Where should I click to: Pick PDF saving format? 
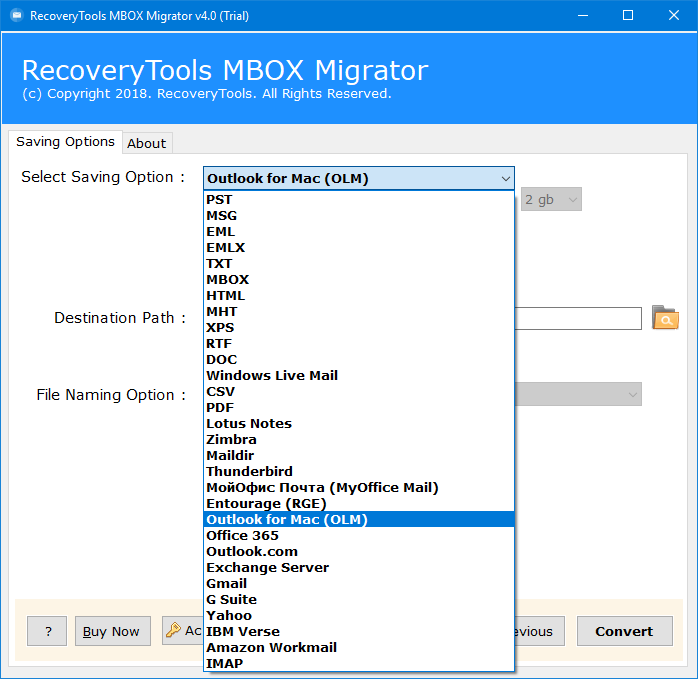(x=359, y=408)
